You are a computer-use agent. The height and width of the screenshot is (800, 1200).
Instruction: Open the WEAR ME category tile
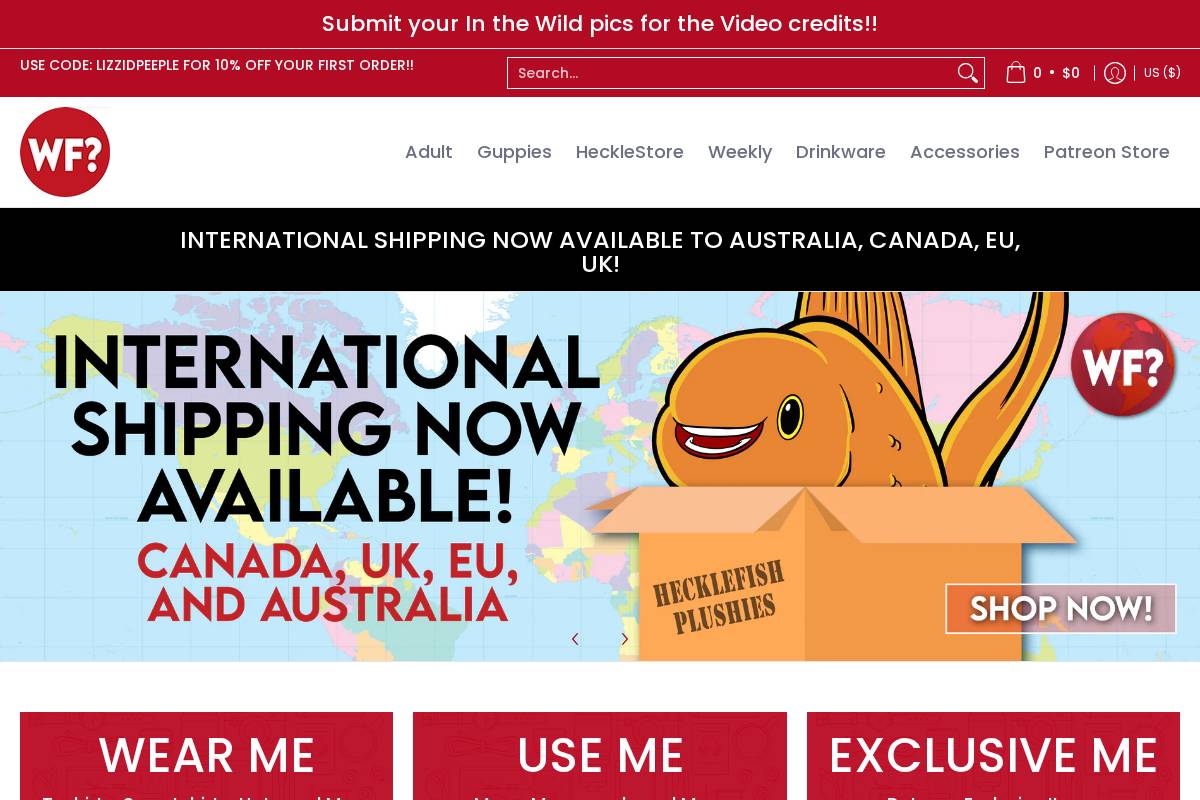tap(206, 756)
